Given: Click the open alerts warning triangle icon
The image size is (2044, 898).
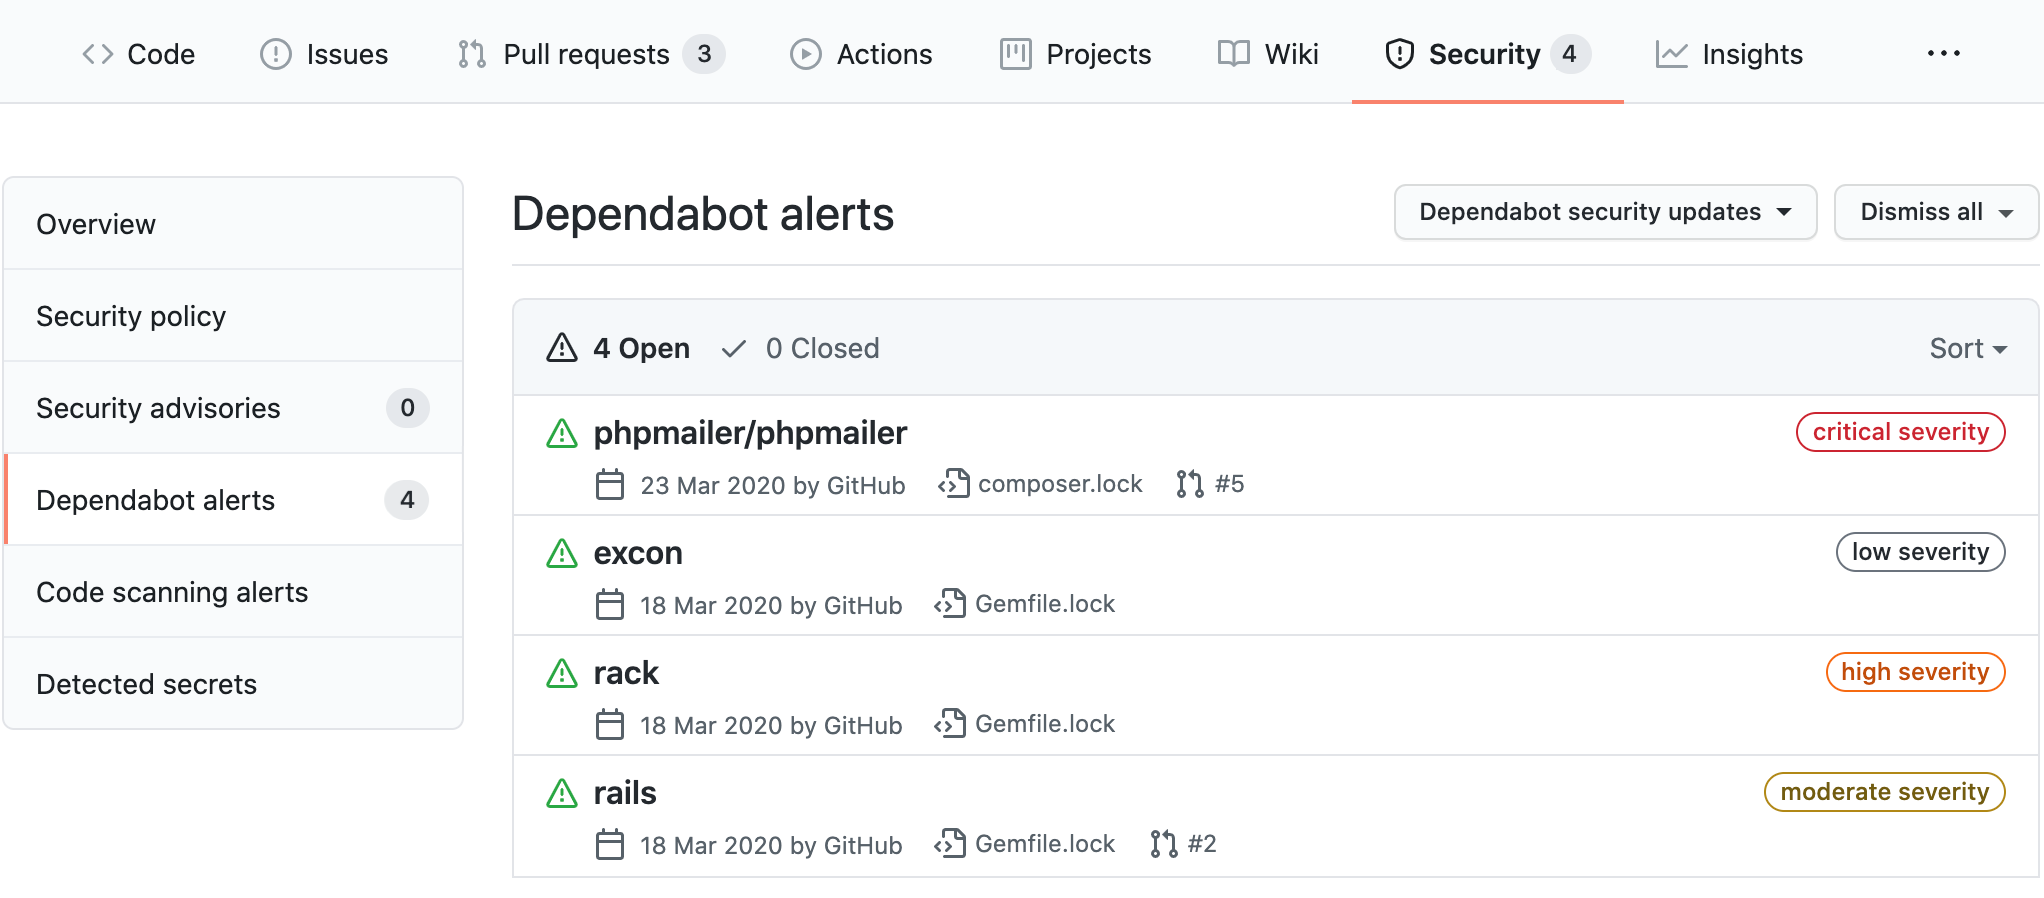Looking at the screenshot, I should [x=562, y=348].
